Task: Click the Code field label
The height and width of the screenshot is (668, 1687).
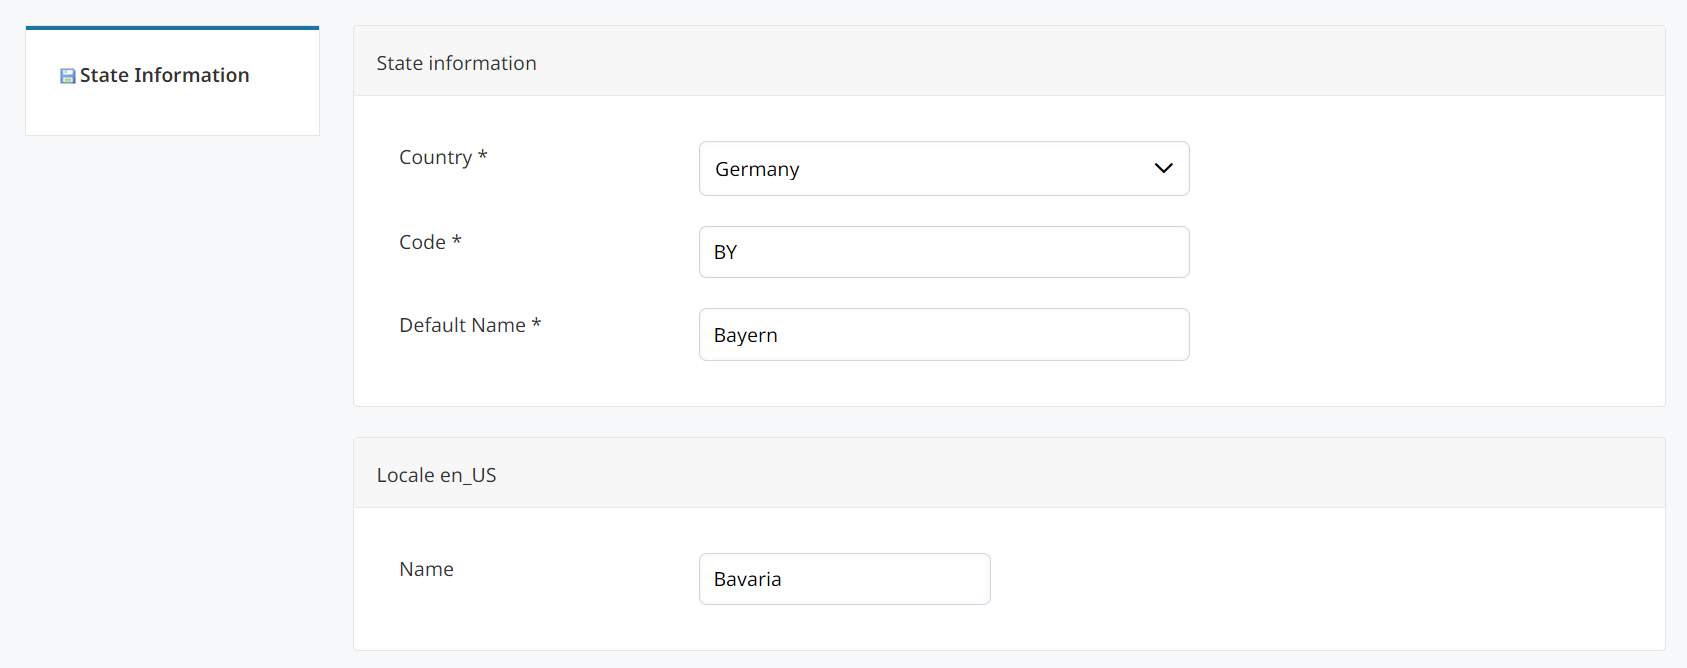Action: pos(422,242)
